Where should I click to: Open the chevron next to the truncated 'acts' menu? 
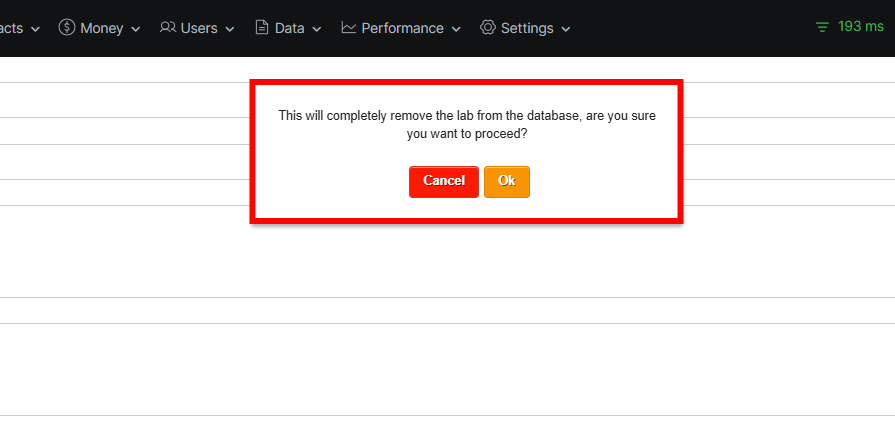pos(35,29)
